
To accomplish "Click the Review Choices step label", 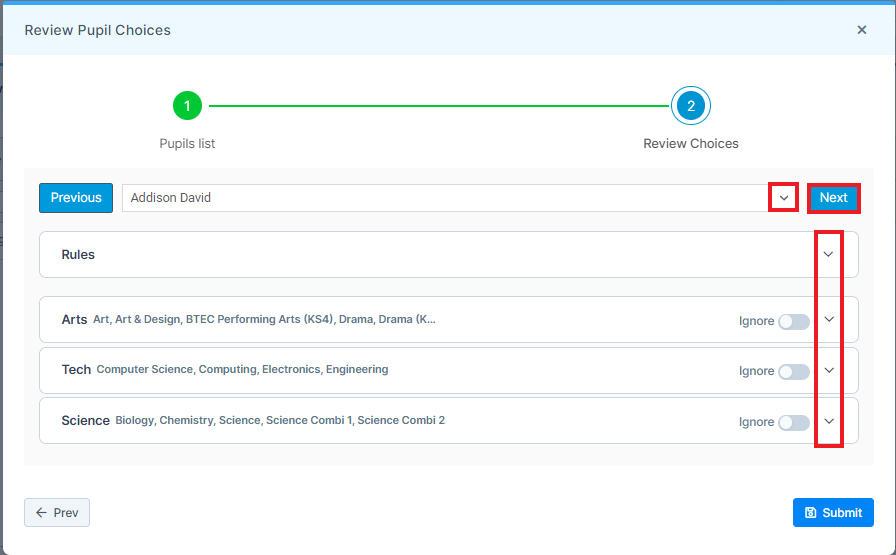I will click(691, 143).
